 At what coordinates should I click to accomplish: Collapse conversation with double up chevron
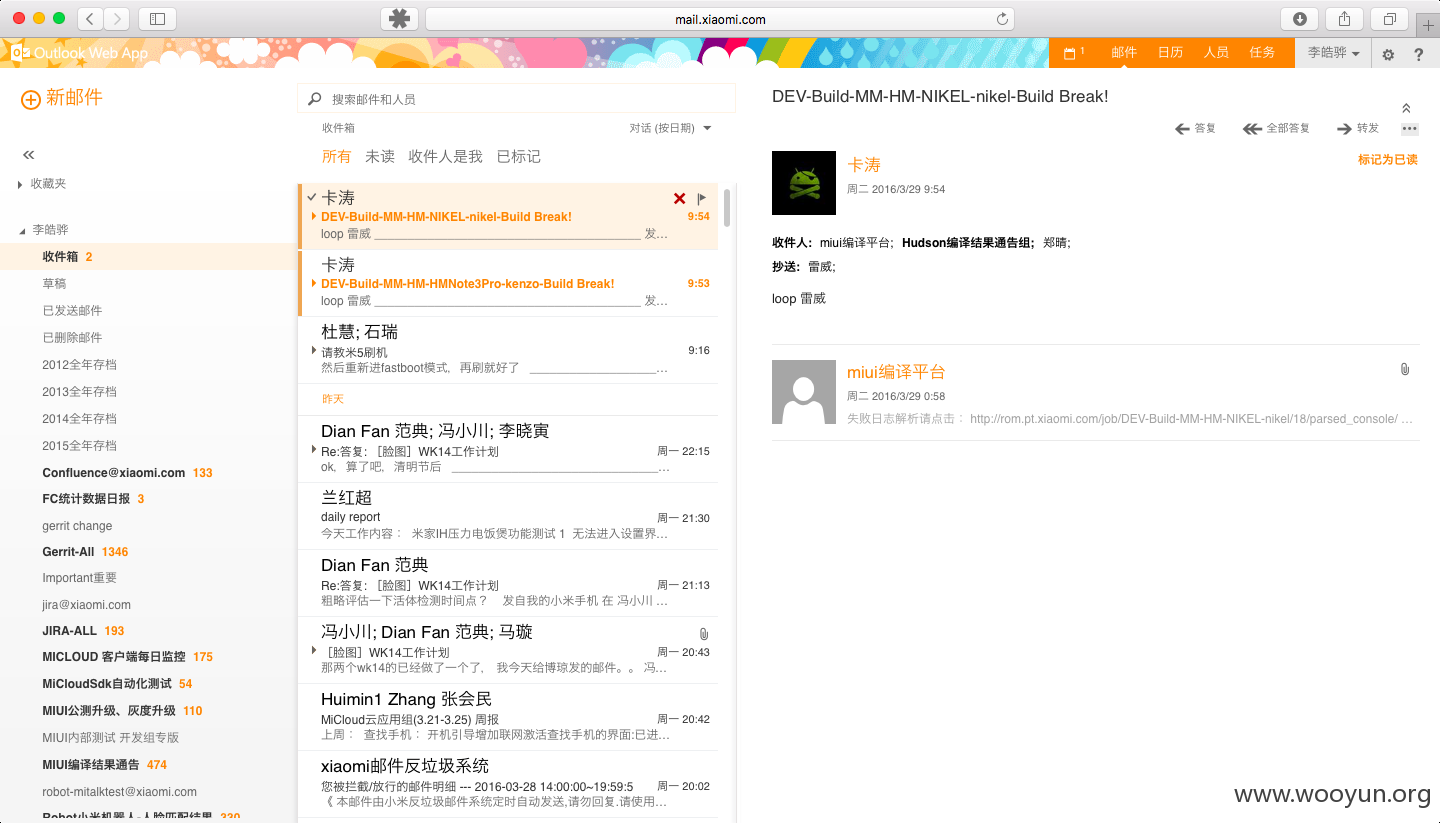1406,108
